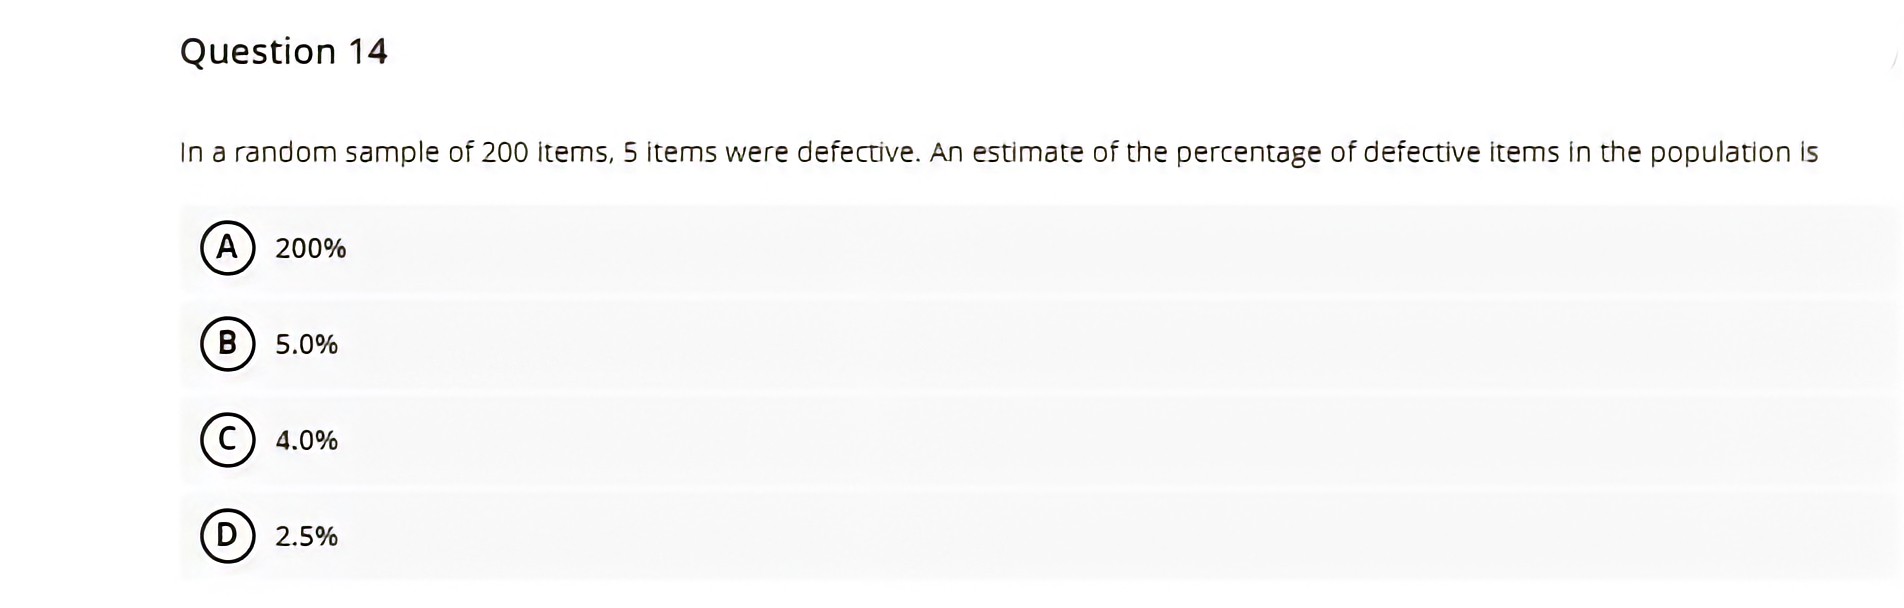Select the 5.0% answer label text
The width and height of the screenshot is (1904, 608).
(x=306, y=344)
